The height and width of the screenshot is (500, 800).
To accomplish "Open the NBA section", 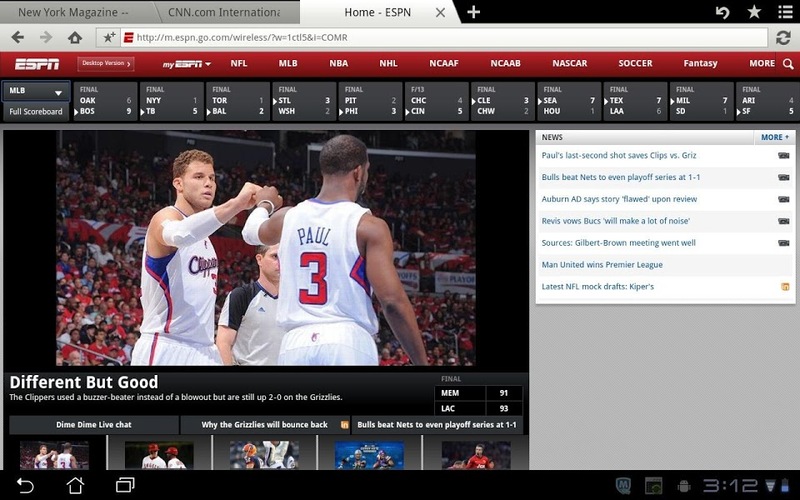I will [338, 63].
